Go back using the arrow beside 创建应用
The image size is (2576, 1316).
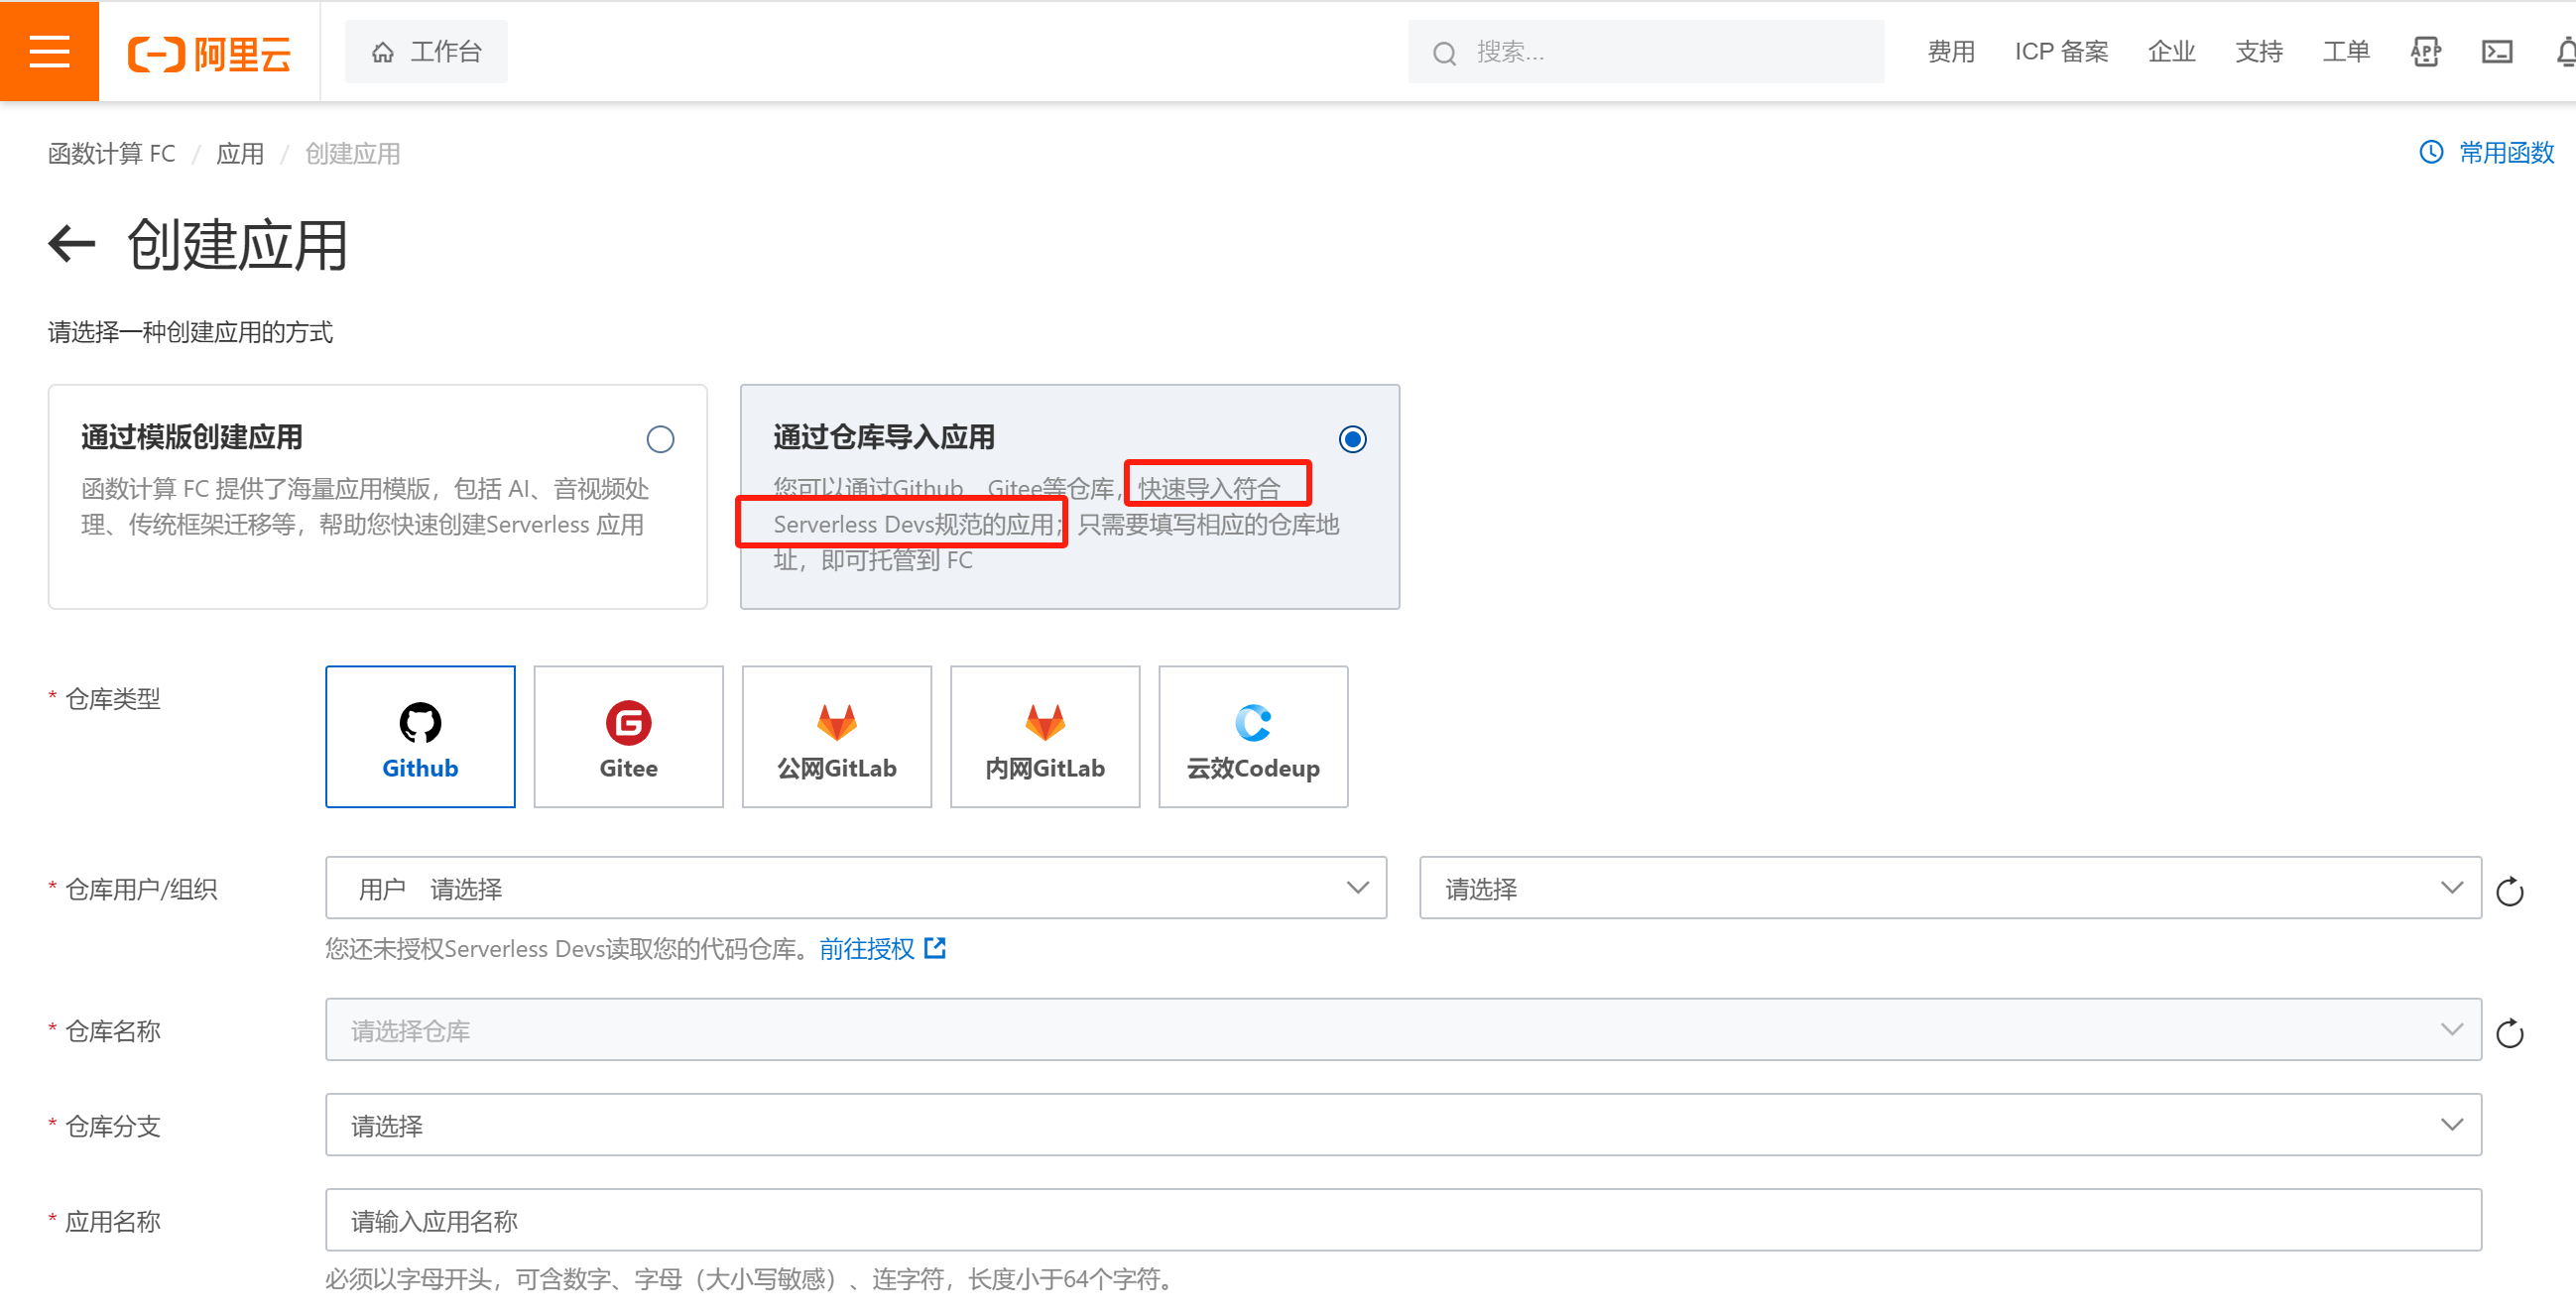[x=71, y=244]
